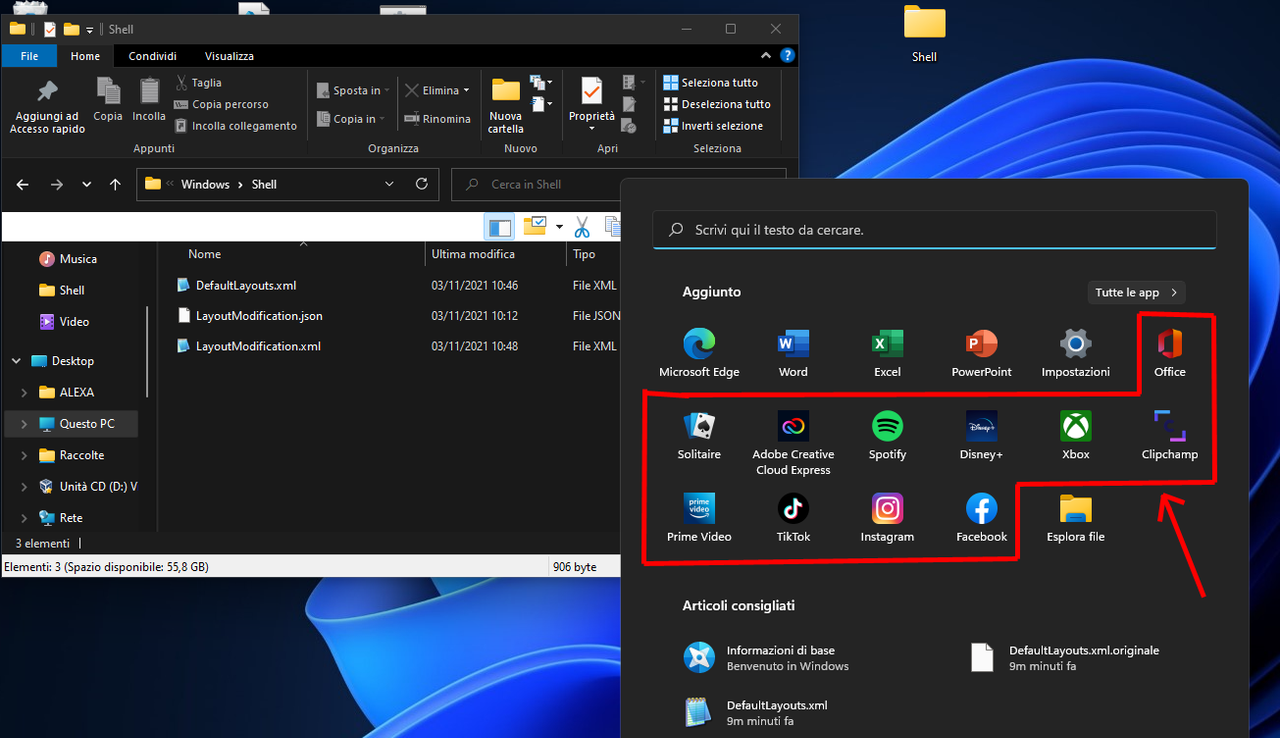Launch Prime Video app

[699, 518]
